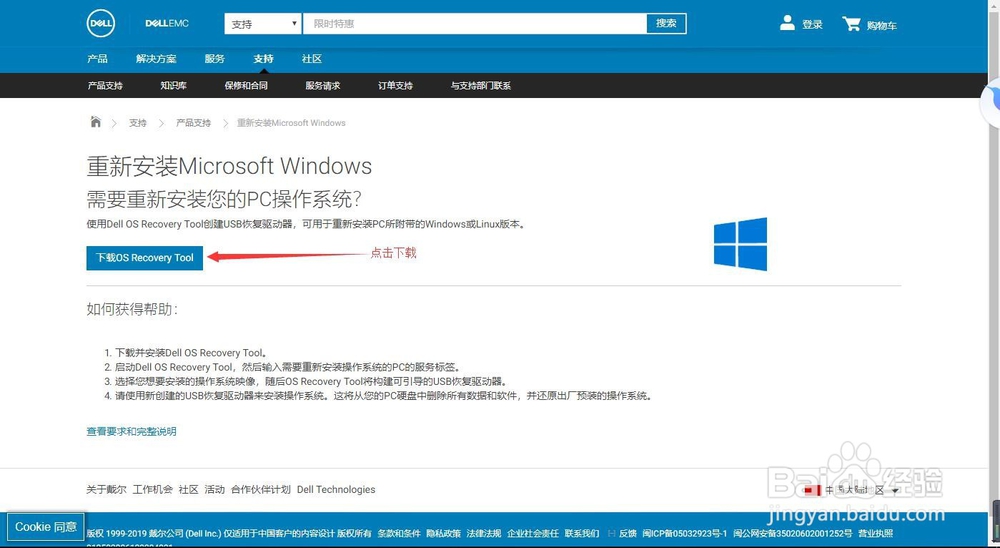Screen dimensions: 1000x548
Task: Open the 查看要求和完整说明 link
Action: 131,431
